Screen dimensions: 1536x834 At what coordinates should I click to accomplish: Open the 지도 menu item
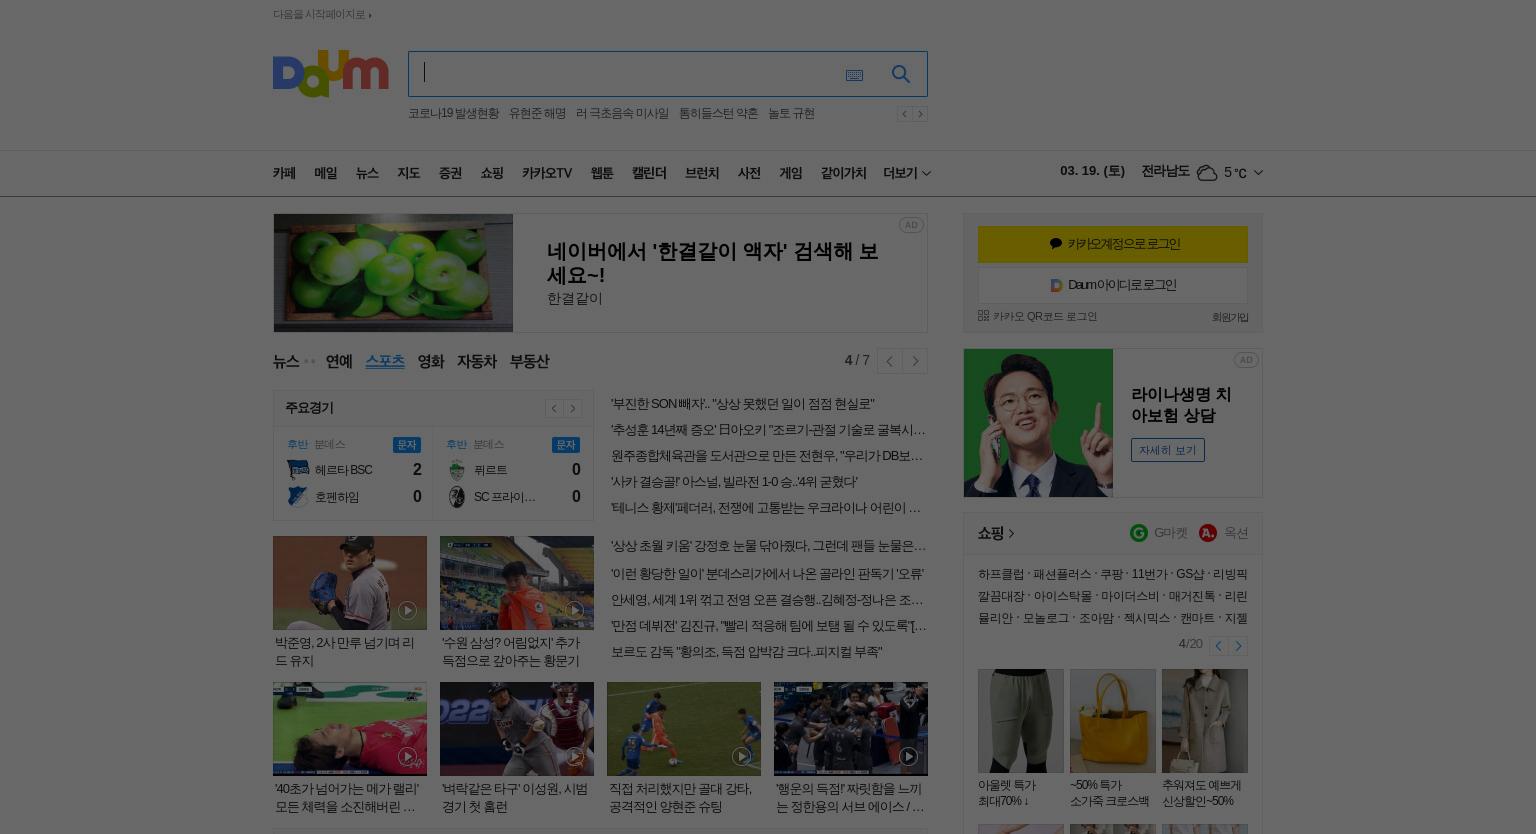[x=408, y=173]
